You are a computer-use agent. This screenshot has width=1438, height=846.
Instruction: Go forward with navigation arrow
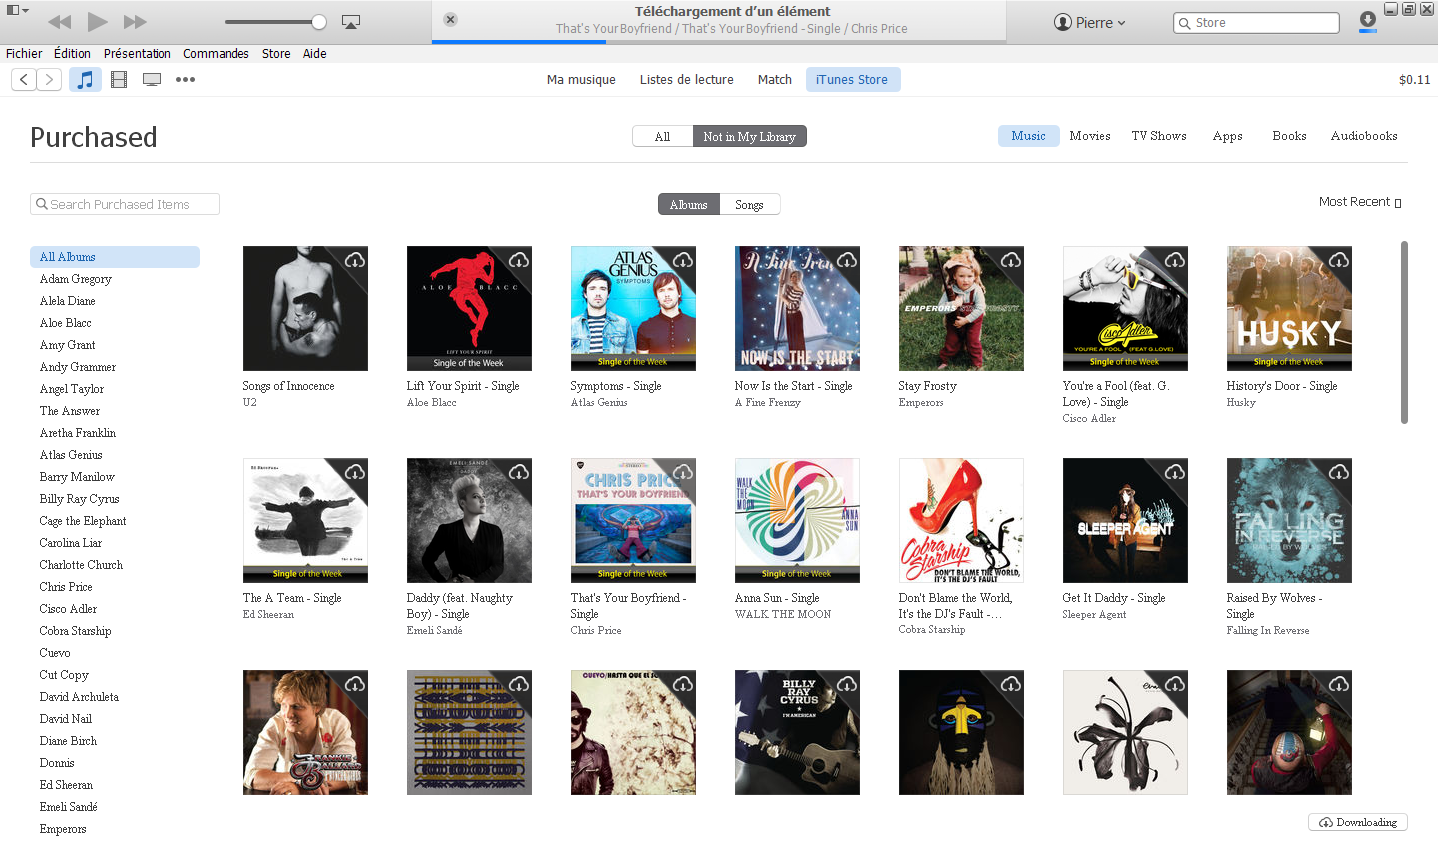coord(49,80)
